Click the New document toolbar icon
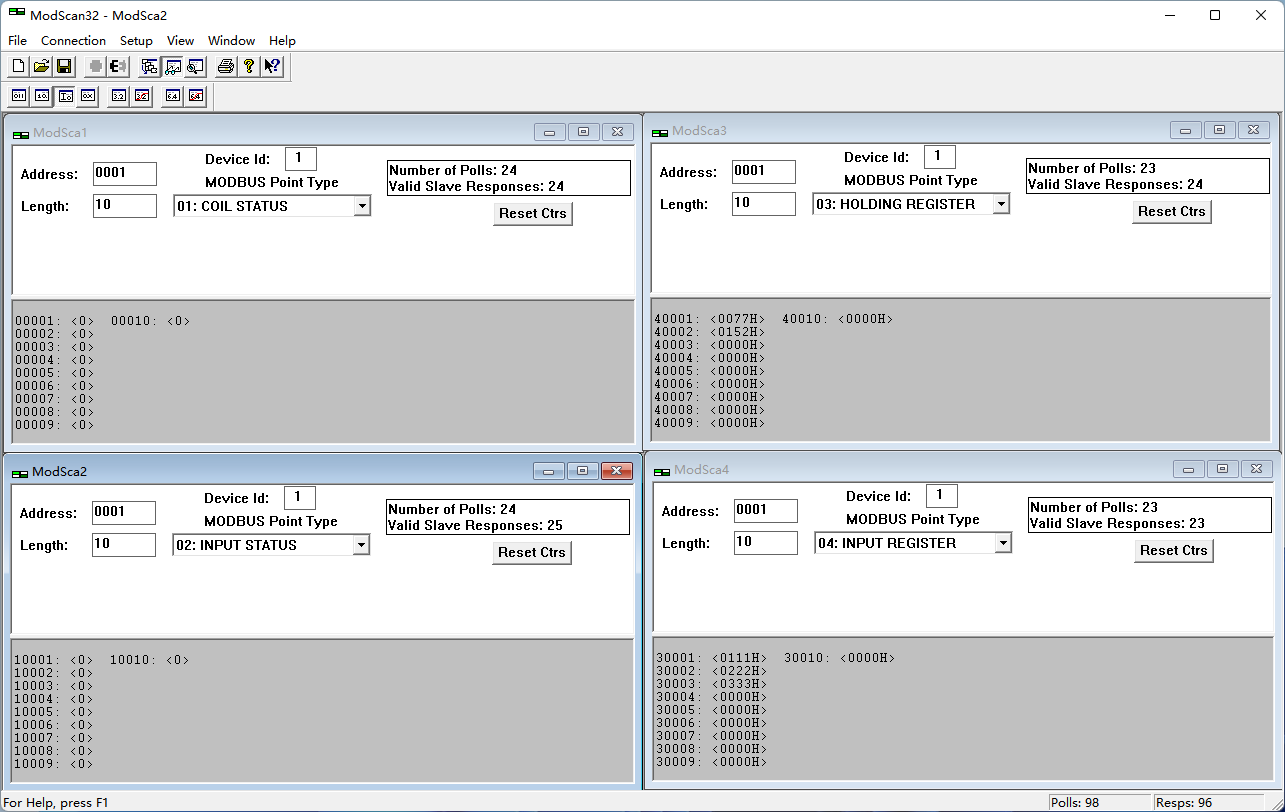 [18, 67]
